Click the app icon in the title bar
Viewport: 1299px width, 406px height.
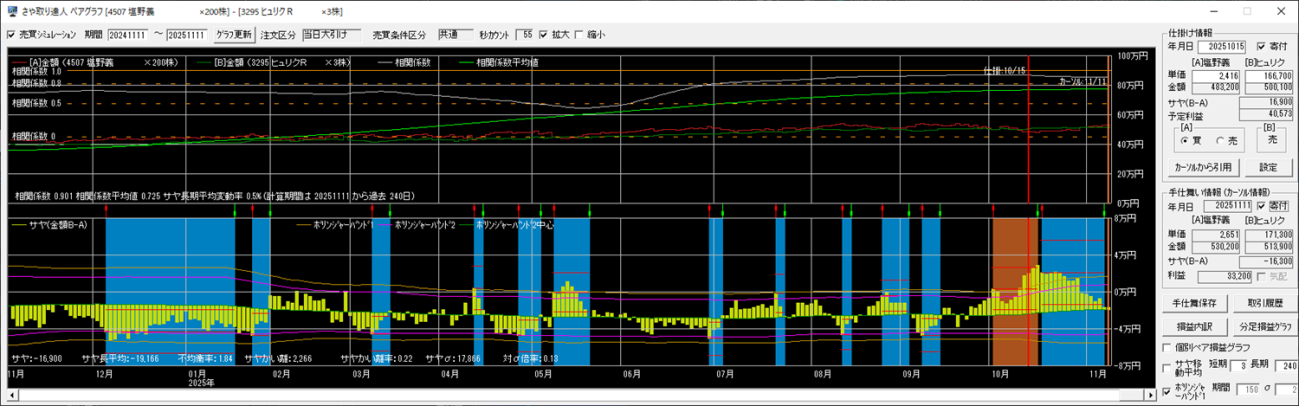[11, 10]
